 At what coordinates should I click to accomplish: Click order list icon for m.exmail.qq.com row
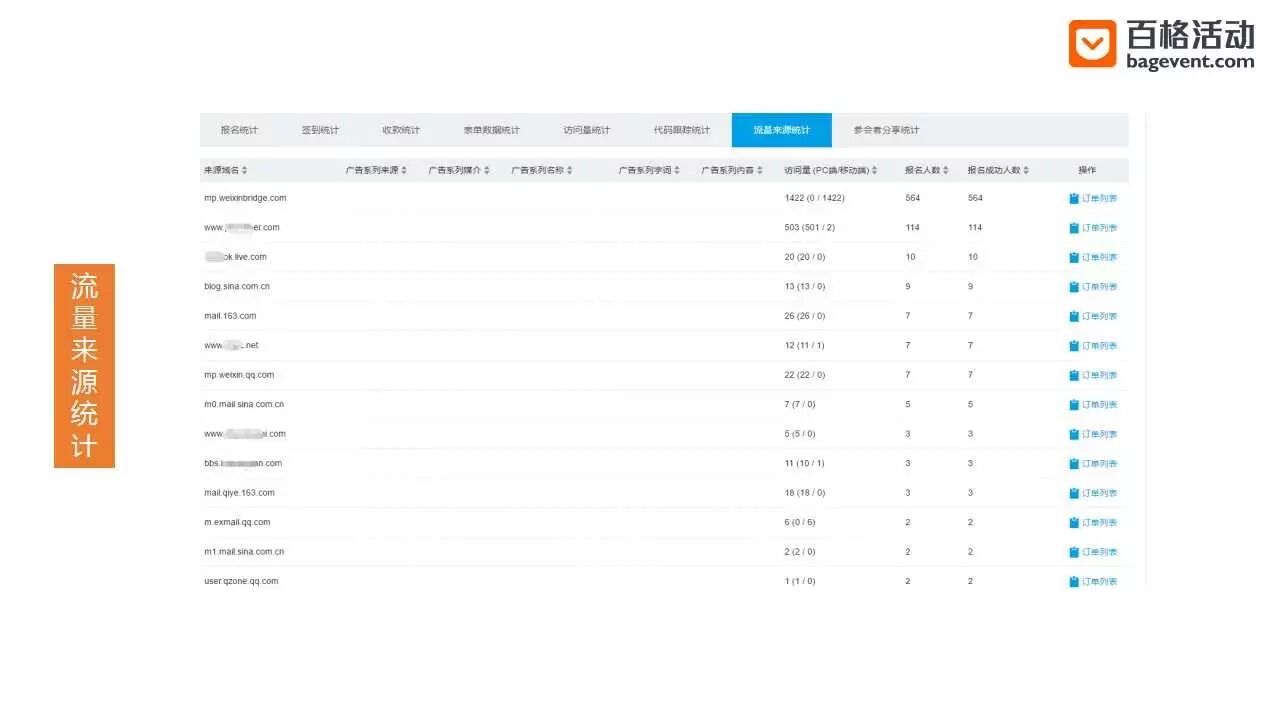1074,522
